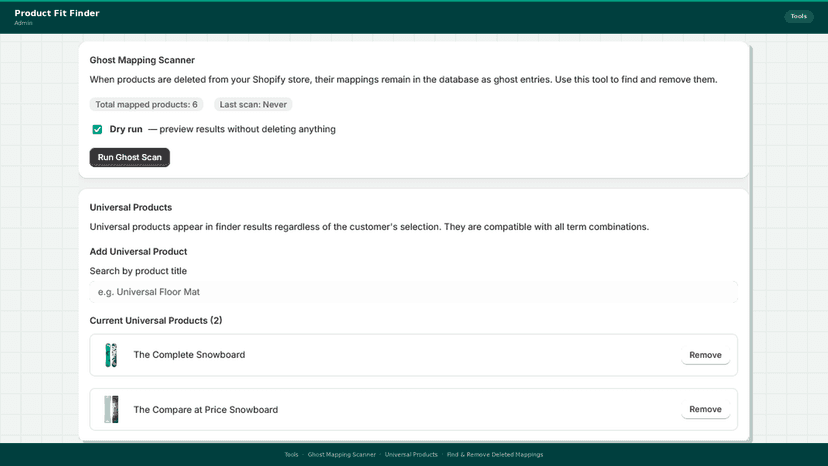Open the Tools pill in the header

click(x=798, y=16)
